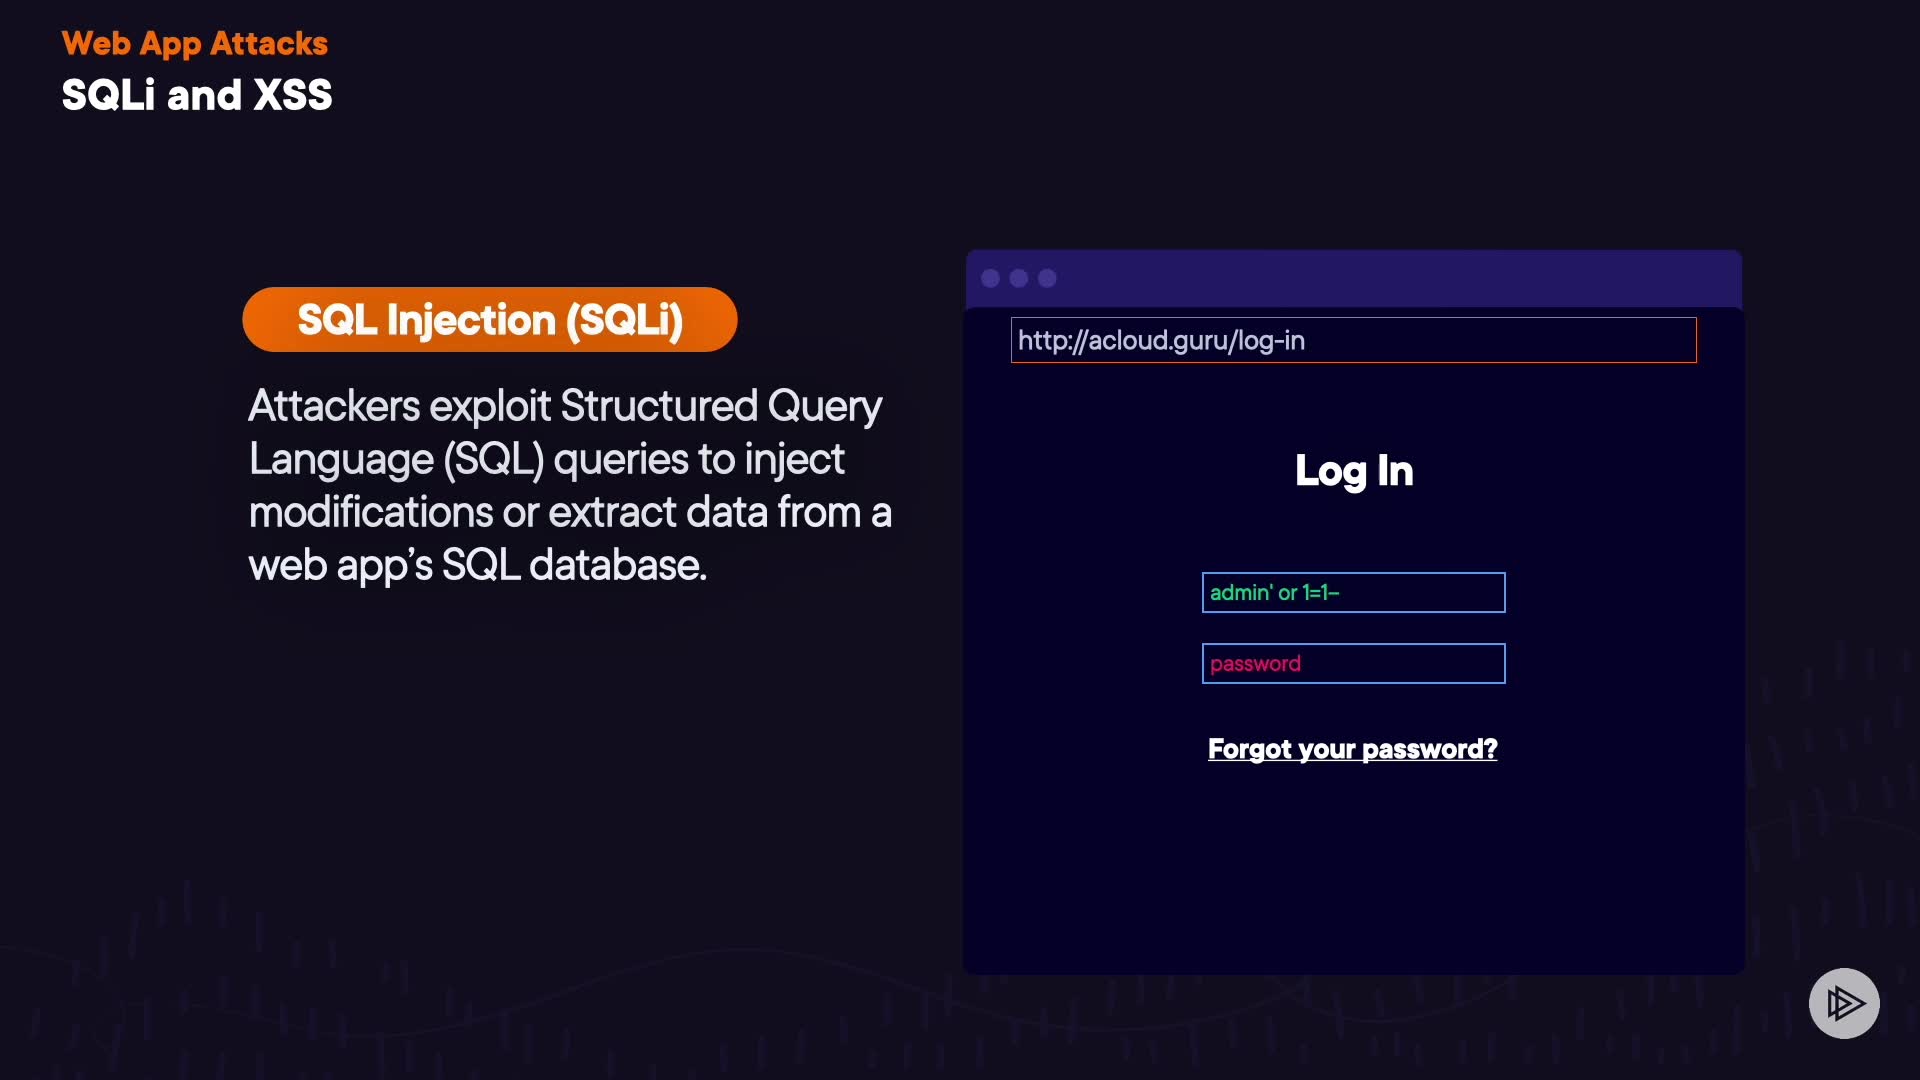Click the word 'SQLi' in white slide heading
The height and width of the screenshot is (1080, 1920).
[108, 95]
